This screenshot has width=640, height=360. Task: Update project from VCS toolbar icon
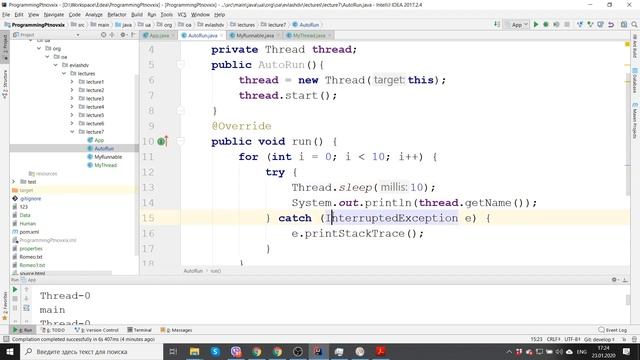[x=580, y=24]
